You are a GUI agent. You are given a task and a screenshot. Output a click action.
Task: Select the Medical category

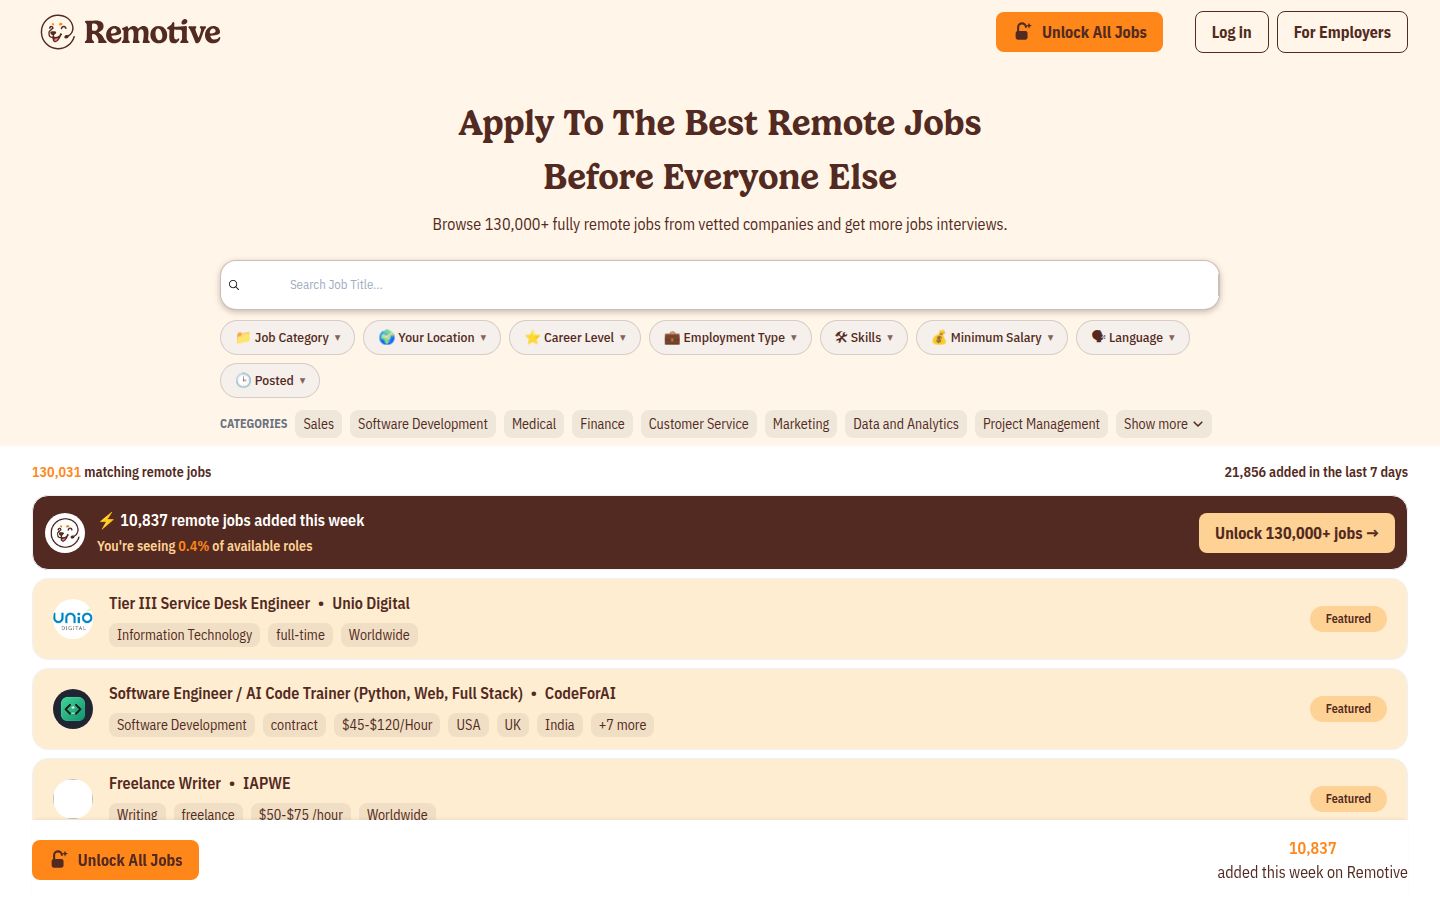[534, 424]
